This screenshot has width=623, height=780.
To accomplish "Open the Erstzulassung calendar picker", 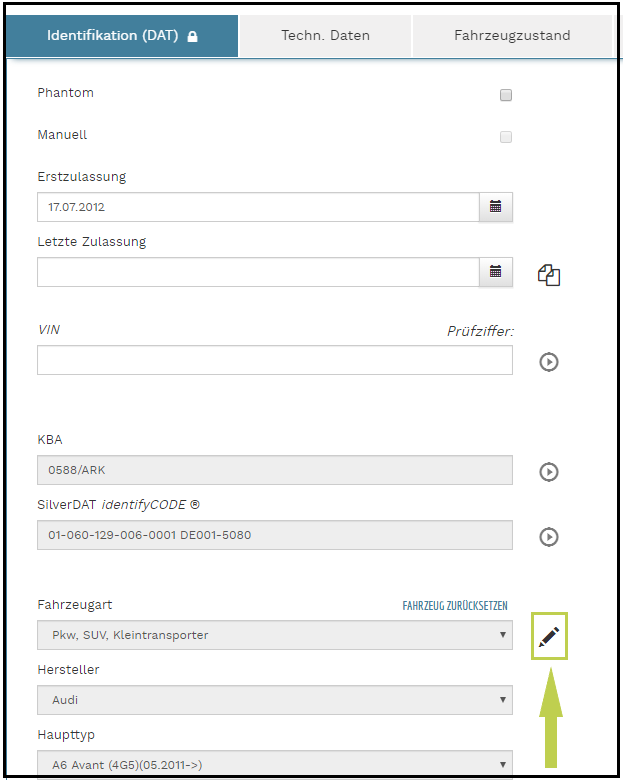I will pyautogui.click(x=495, y=207).
